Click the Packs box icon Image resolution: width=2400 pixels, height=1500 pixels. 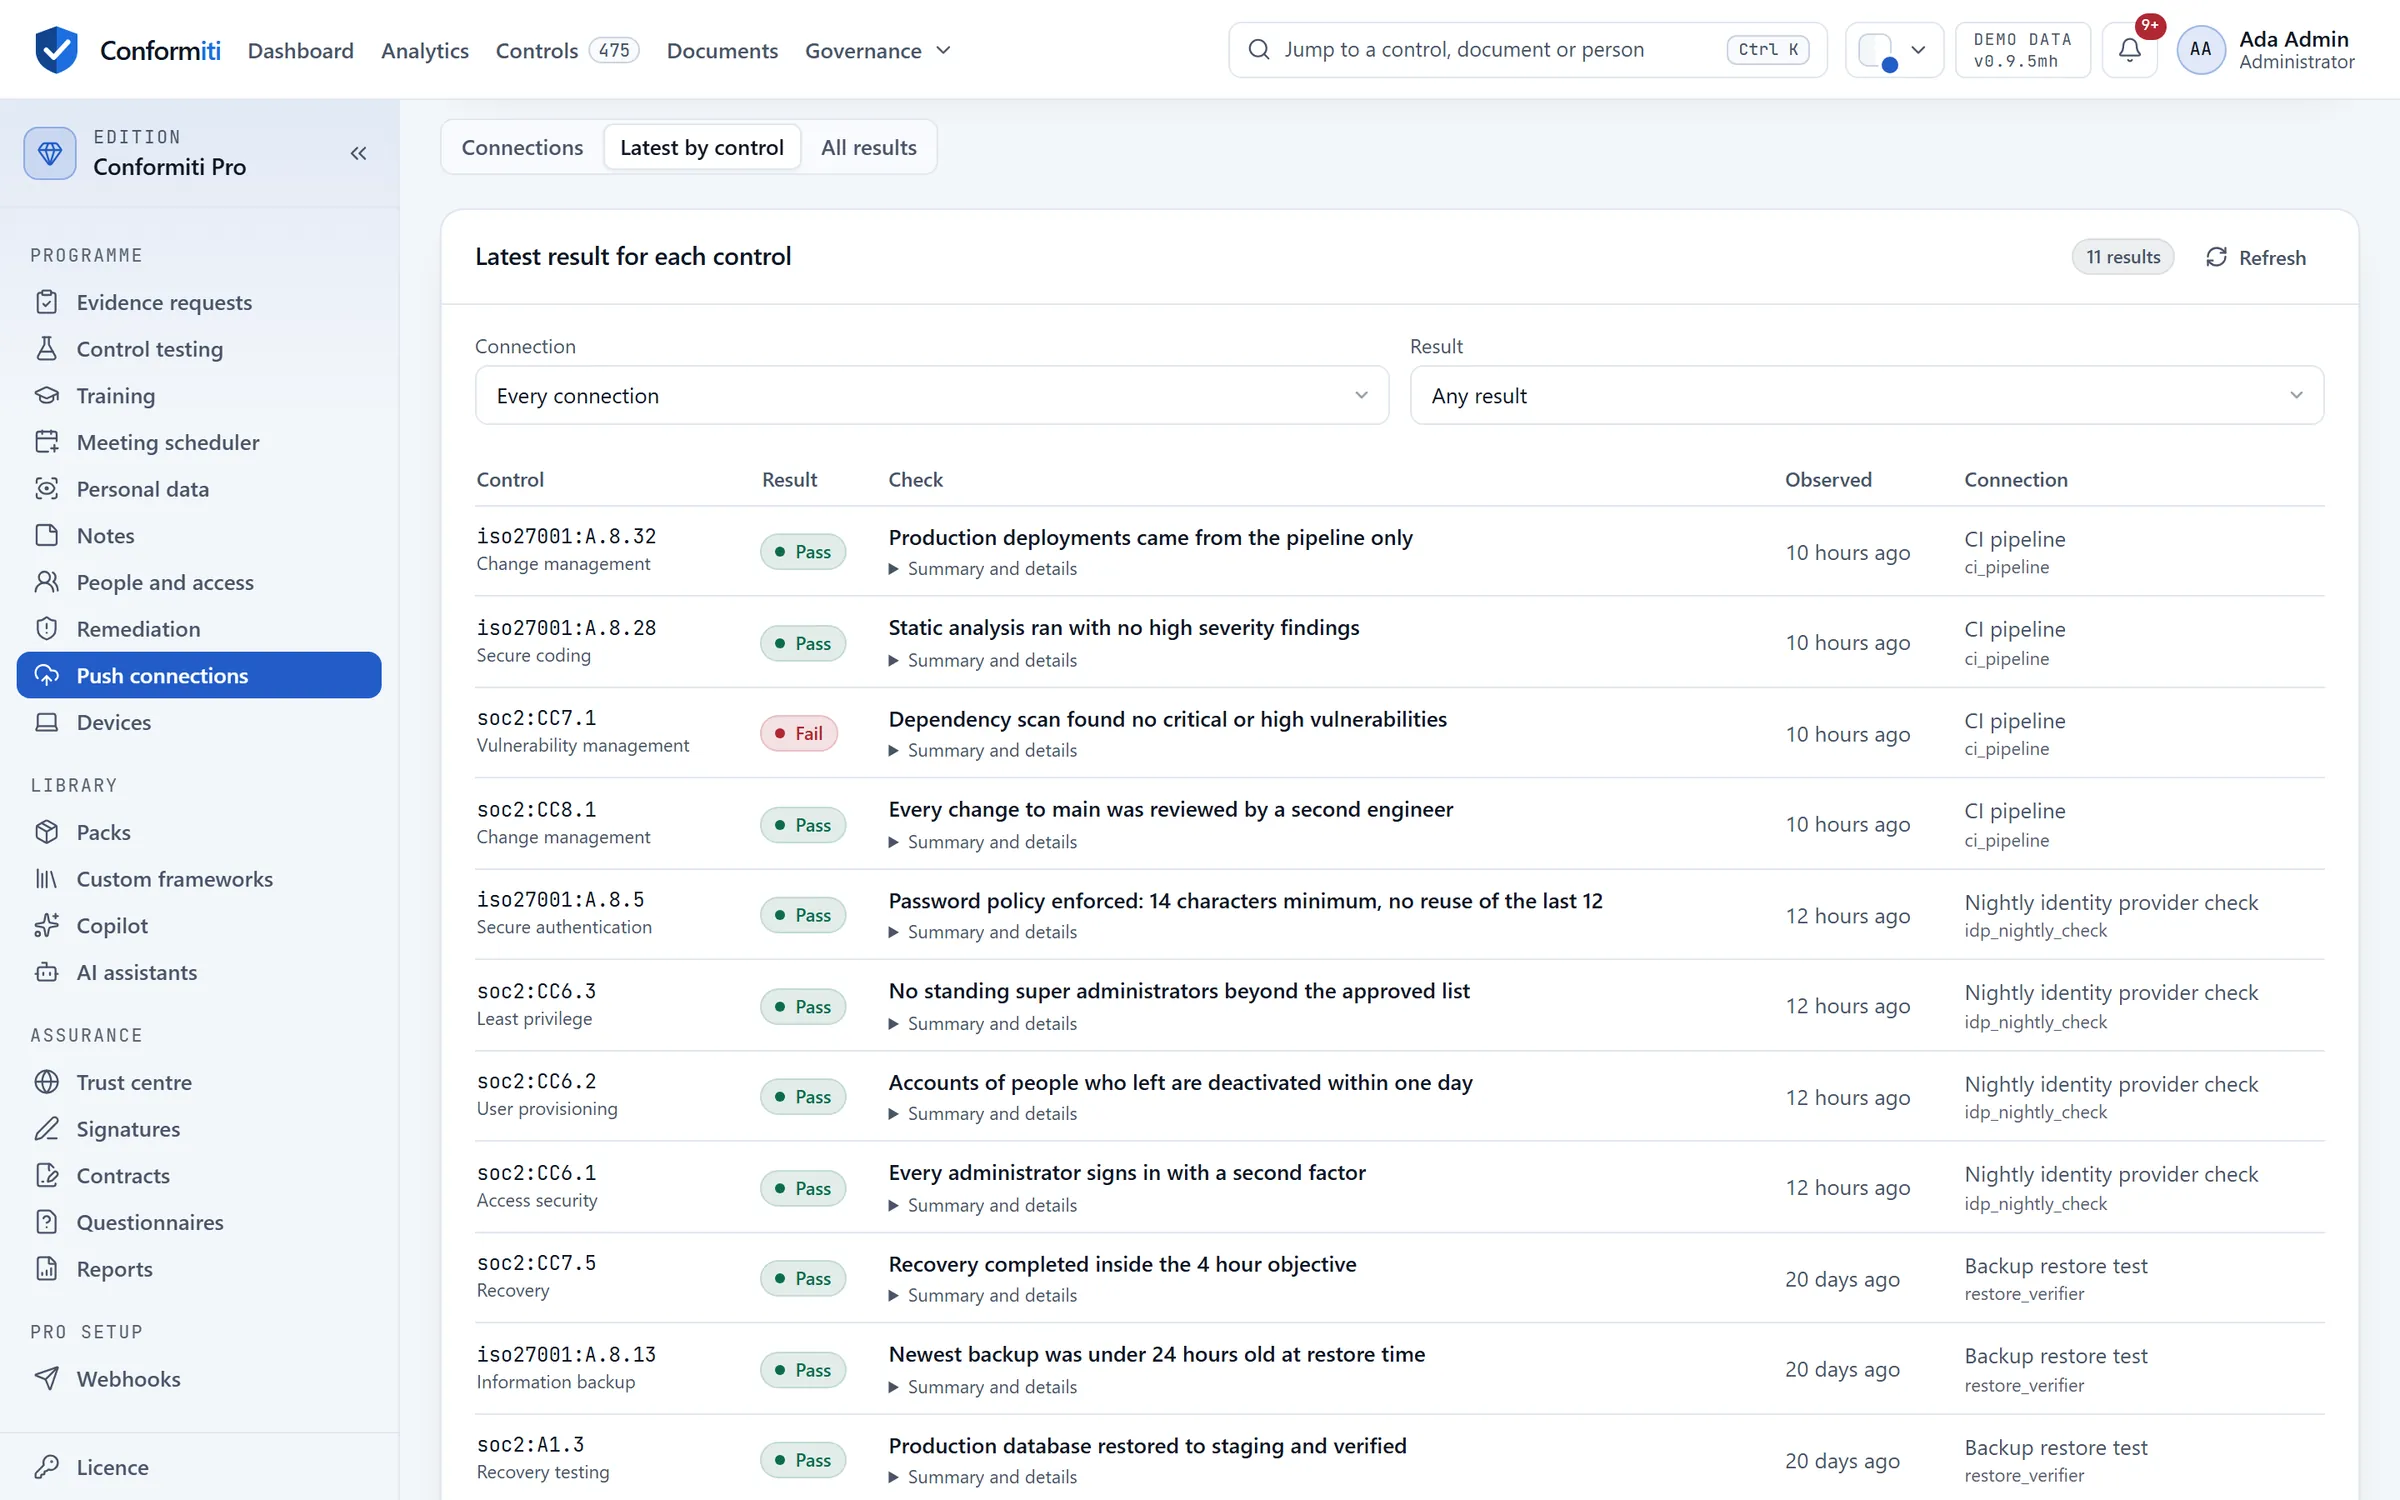pyautogui.click(x=47, y=832)
